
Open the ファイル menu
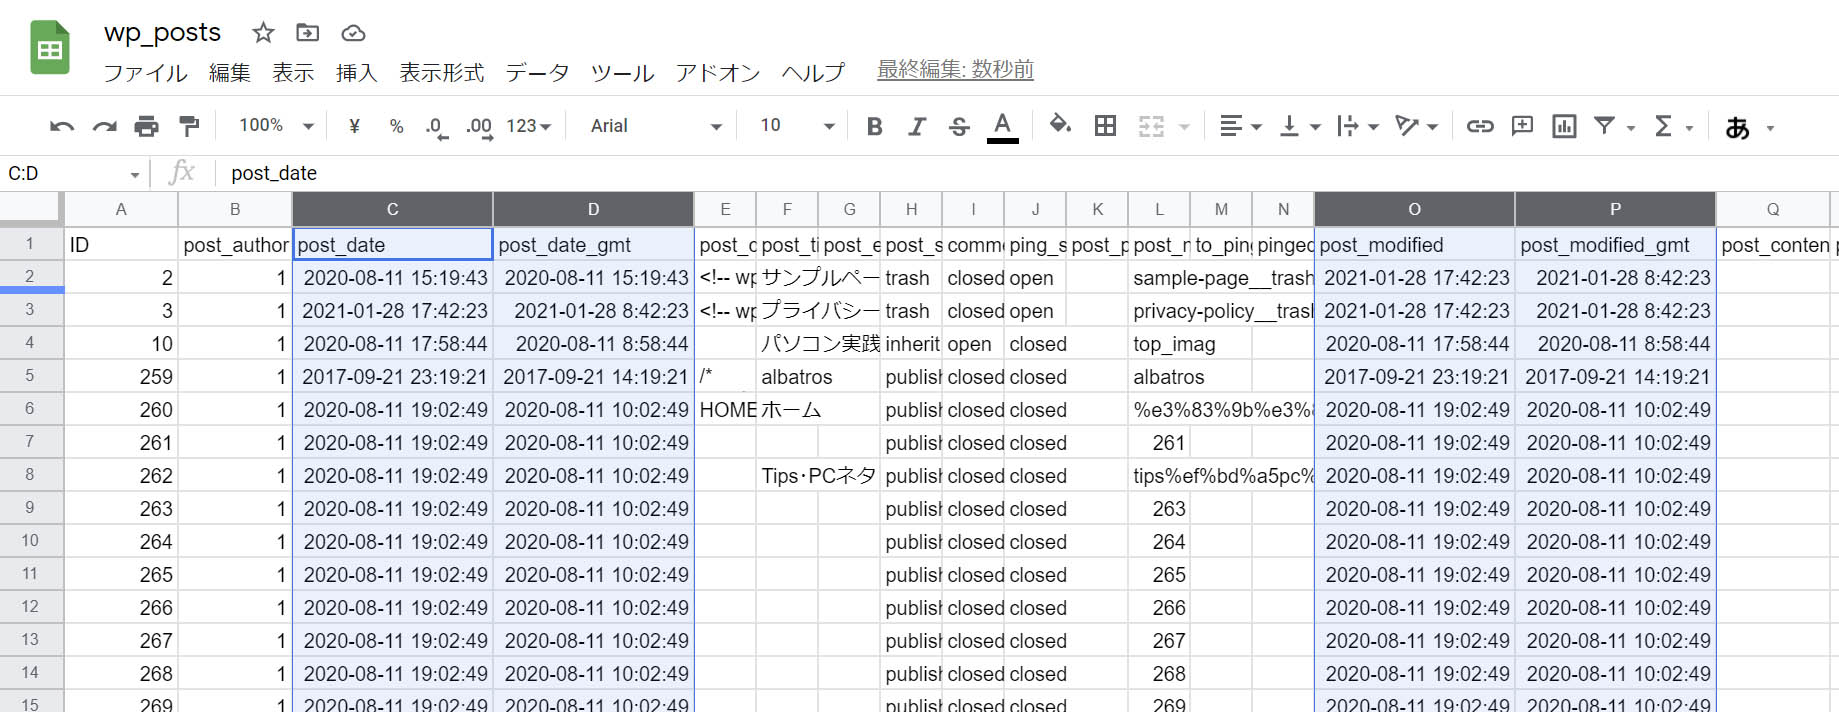[x=146, y=73]
